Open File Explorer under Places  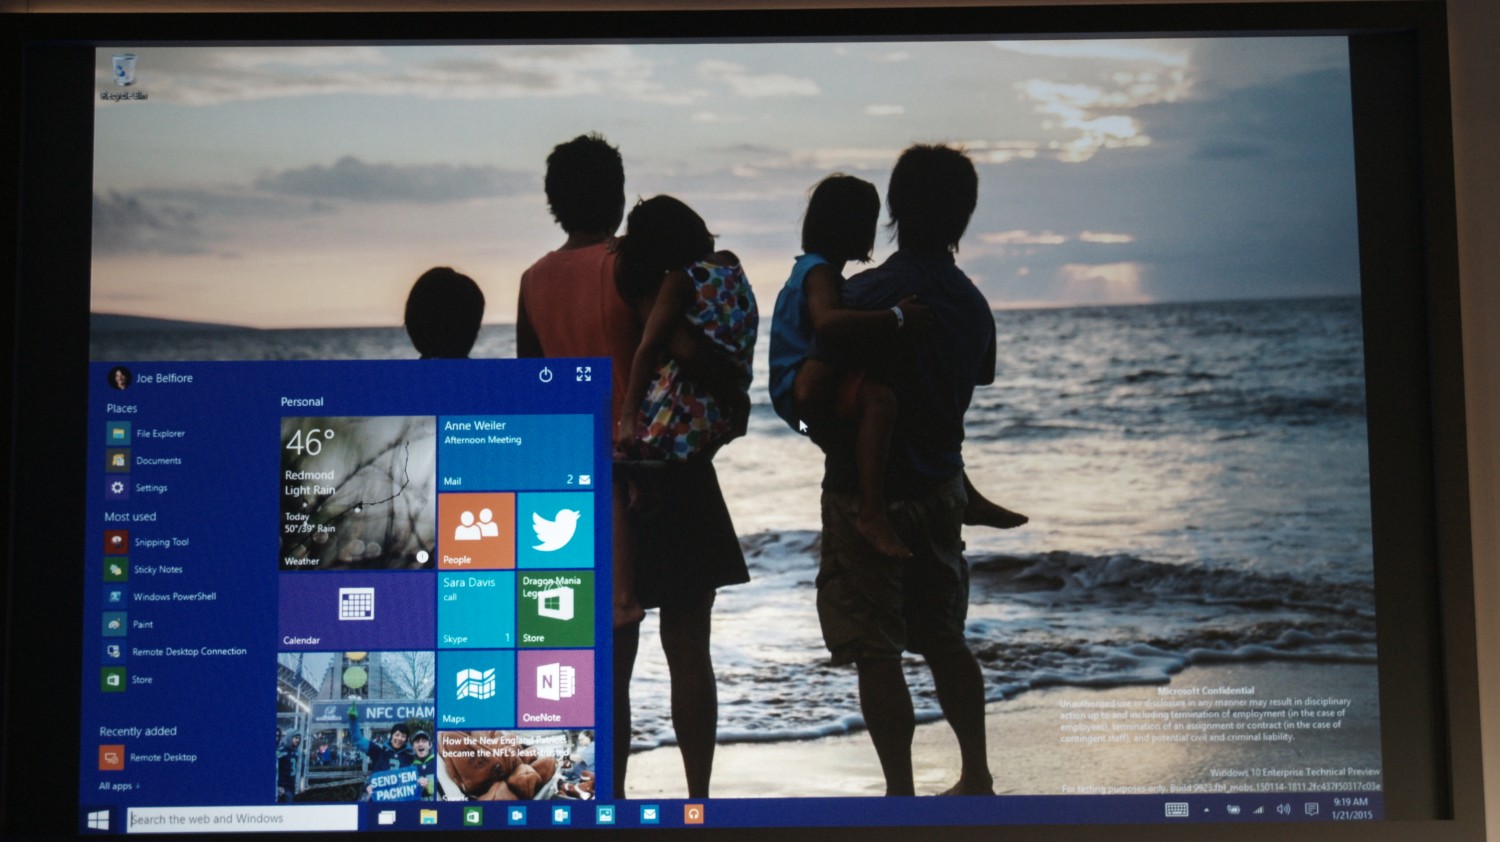(159, 434)
